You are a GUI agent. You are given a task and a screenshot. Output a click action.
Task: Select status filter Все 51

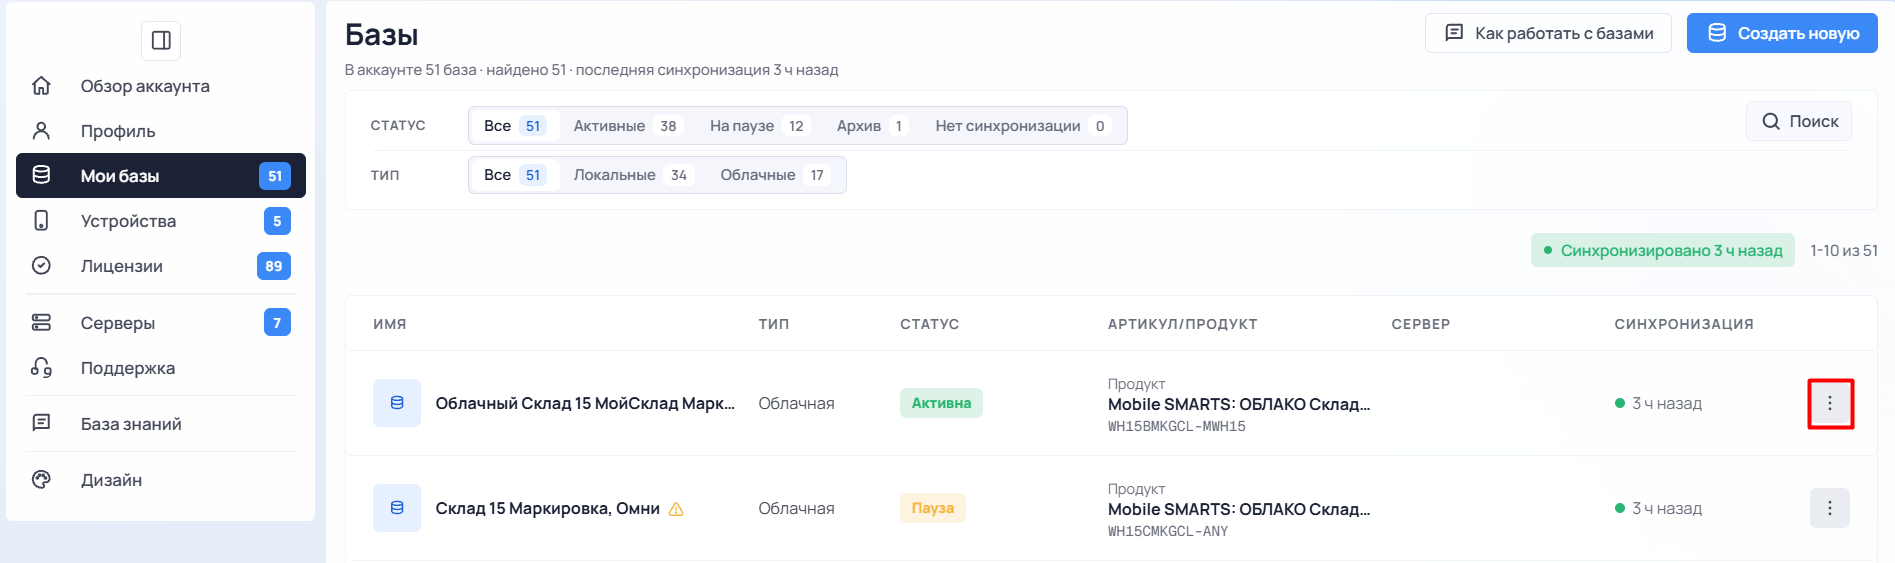pos(515,126)
